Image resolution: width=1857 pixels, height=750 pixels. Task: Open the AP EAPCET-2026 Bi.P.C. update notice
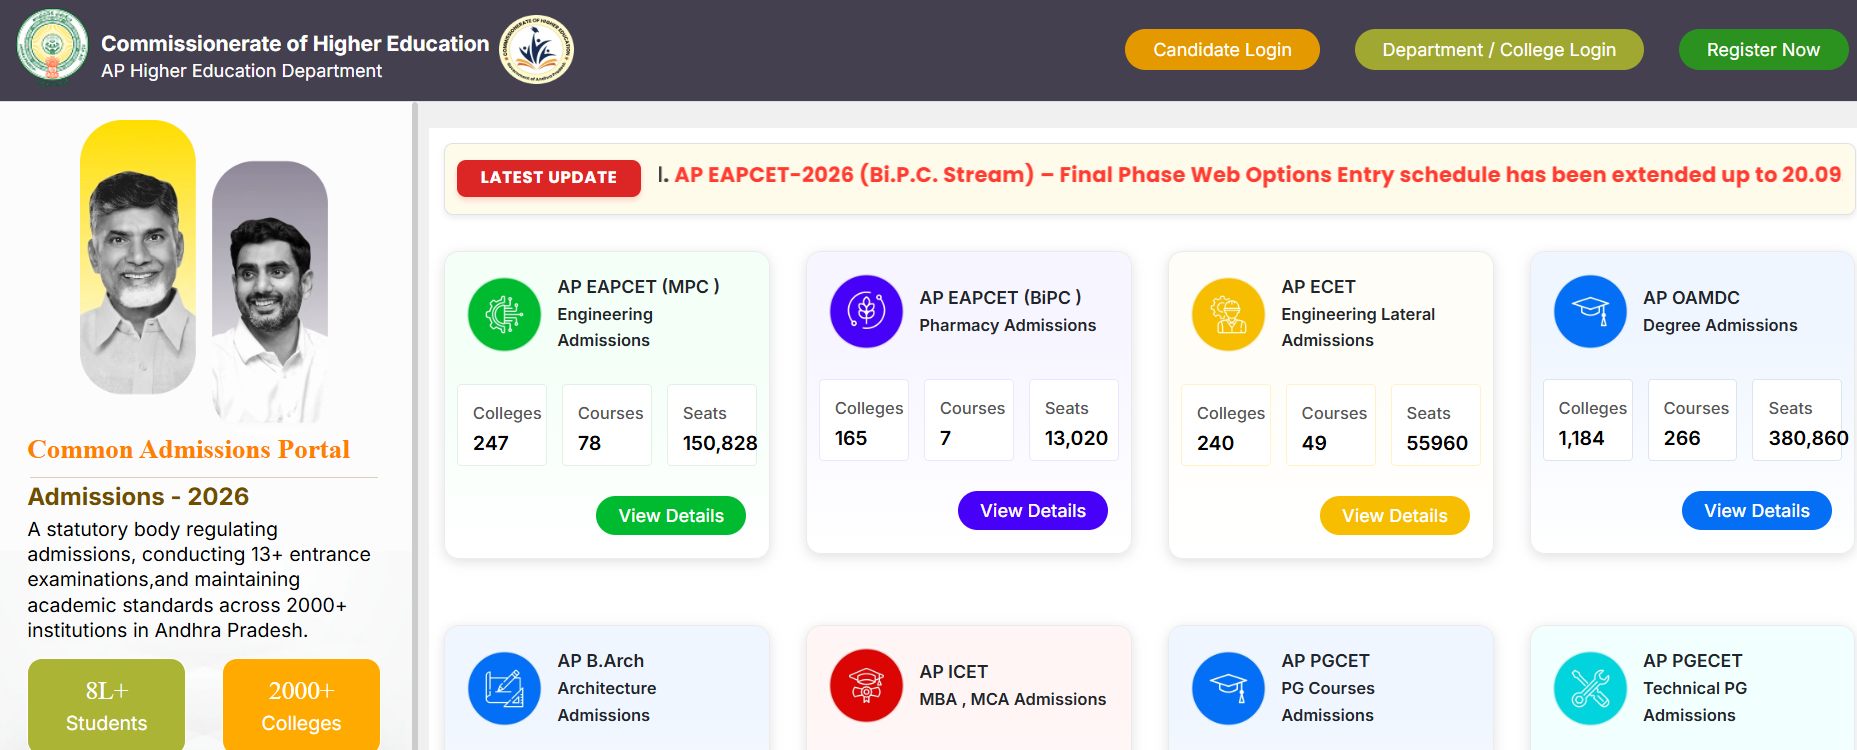(x=1256, y=175)
